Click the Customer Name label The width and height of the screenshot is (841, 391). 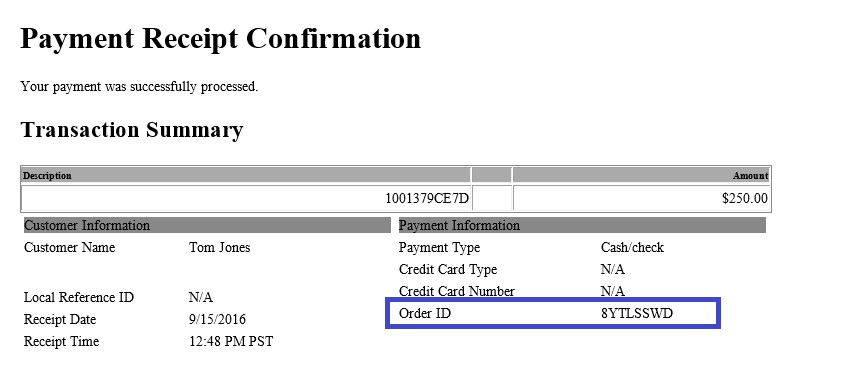(x=69, y=247)
